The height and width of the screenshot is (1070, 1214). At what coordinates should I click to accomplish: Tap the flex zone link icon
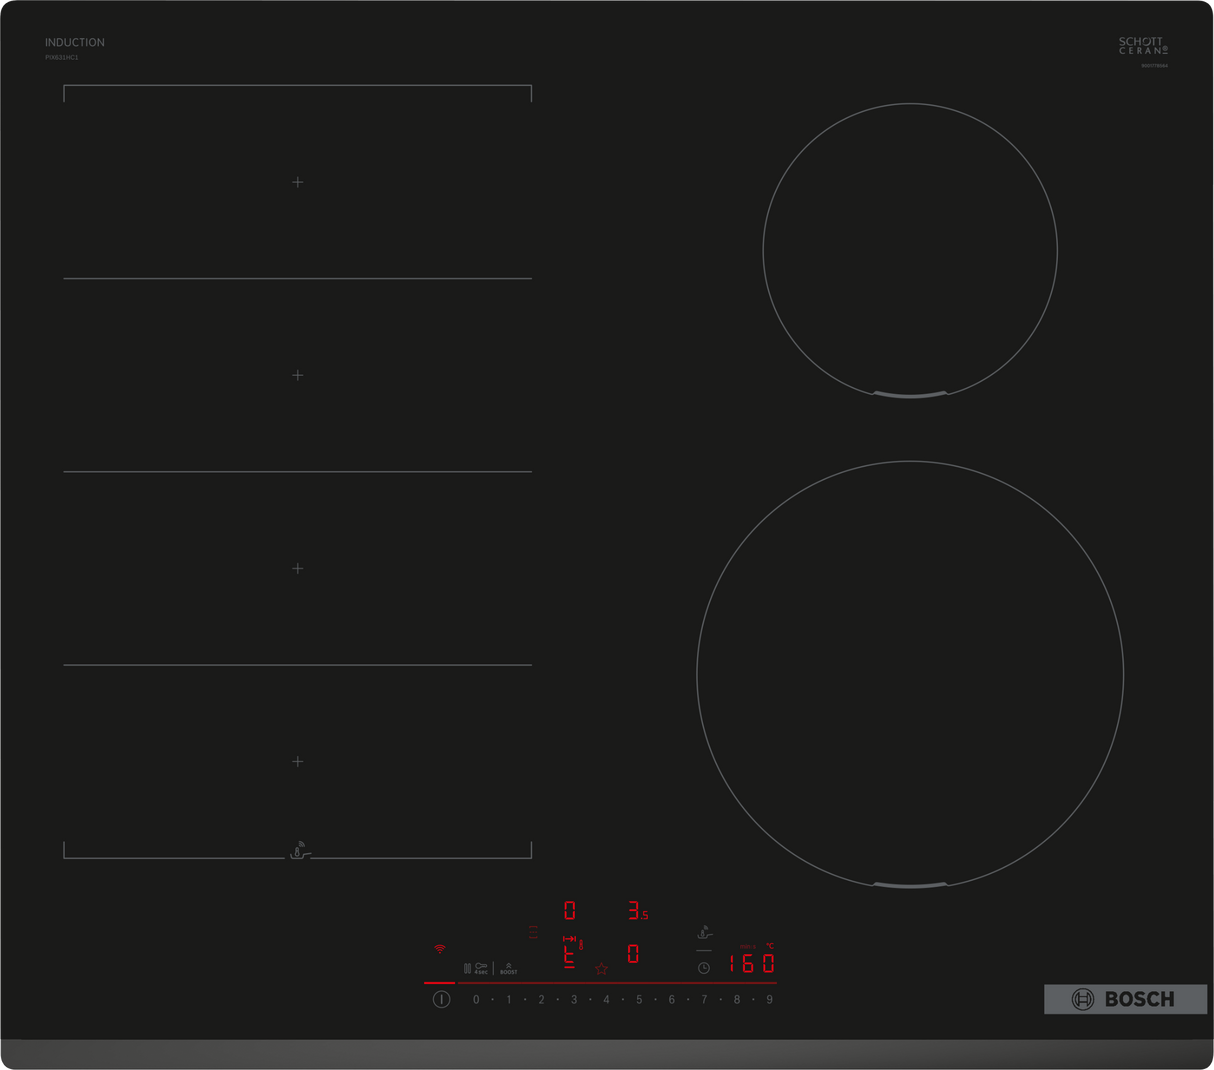(533, 932)
